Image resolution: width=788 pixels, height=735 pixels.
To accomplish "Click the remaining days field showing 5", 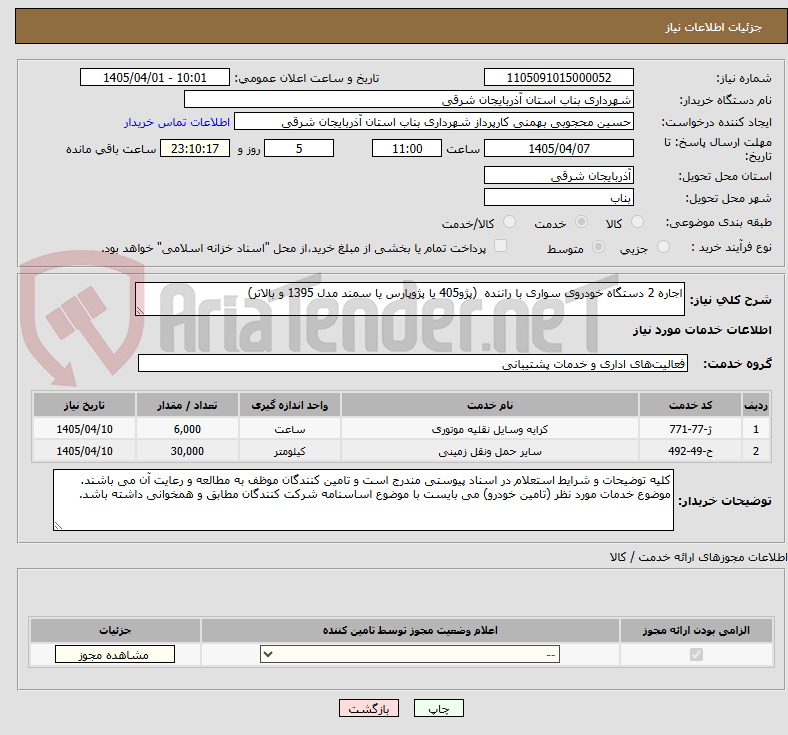I will tap(299, 149).
